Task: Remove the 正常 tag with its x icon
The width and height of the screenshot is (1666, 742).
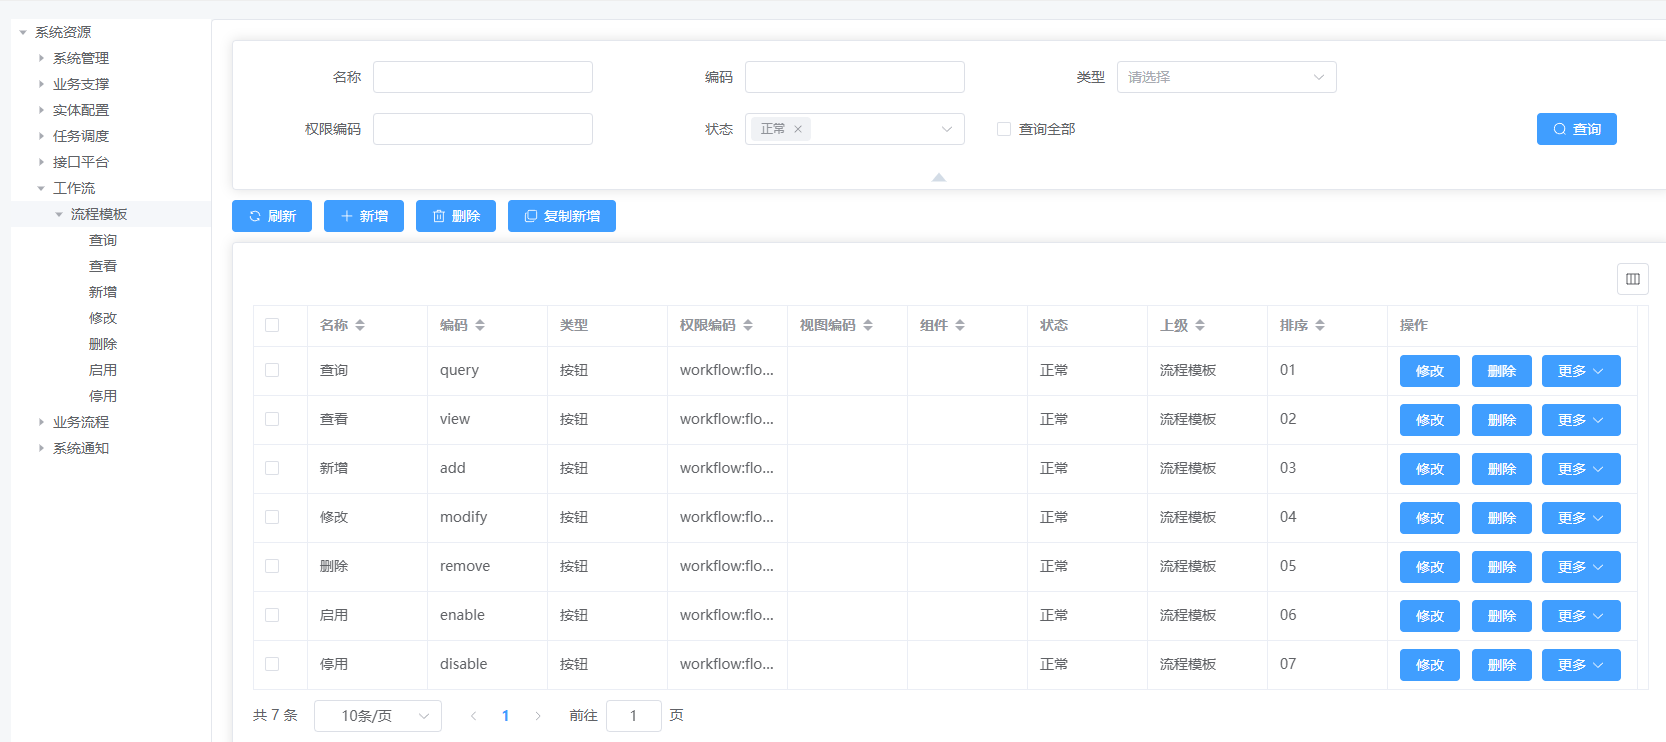Action: coord(798,129)
